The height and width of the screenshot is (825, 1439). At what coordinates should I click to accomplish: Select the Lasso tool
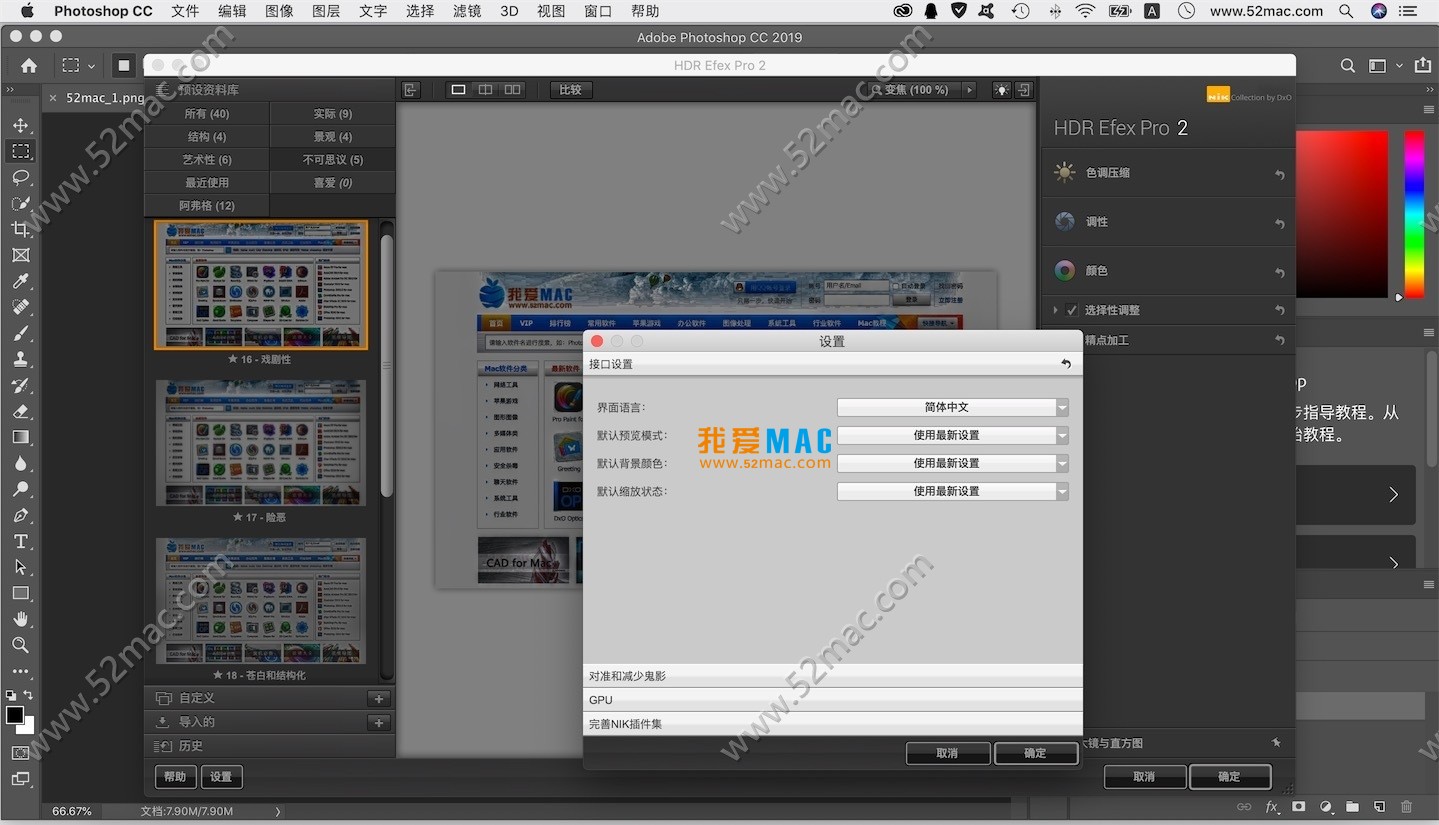pos(20,178)
